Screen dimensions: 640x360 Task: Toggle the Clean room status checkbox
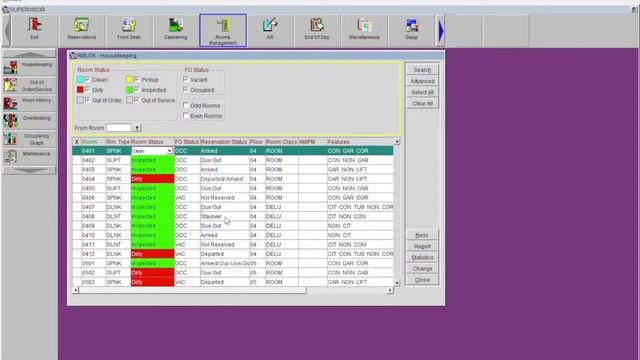tap(88, 79)
